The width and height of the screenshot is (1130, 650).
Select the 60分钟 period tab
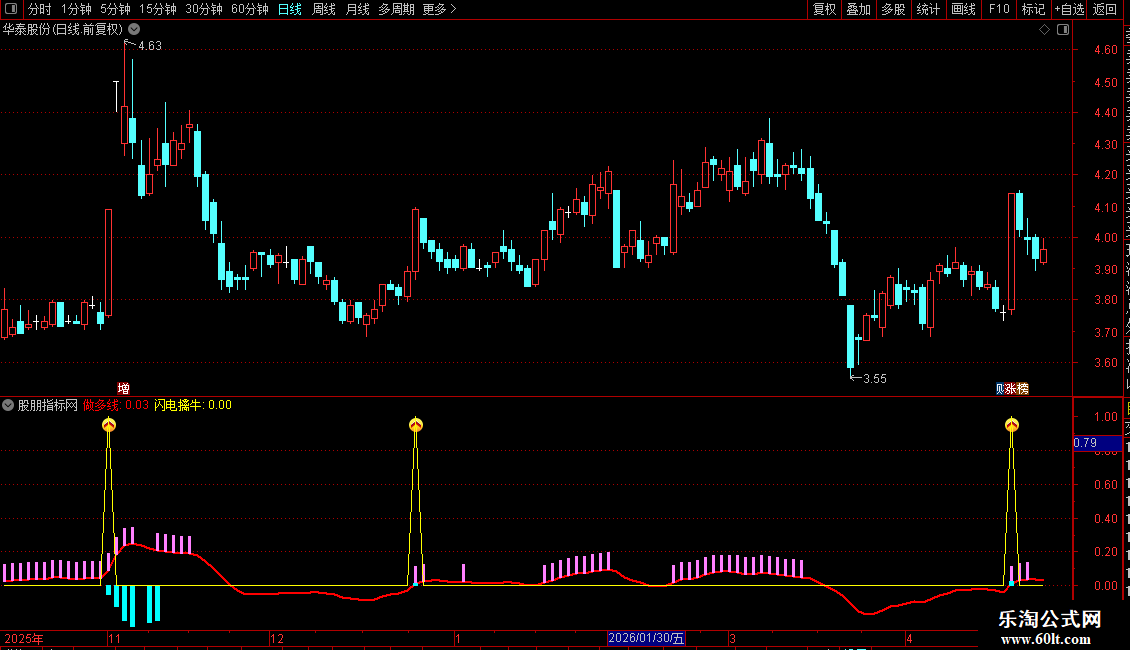coord(249,9)
